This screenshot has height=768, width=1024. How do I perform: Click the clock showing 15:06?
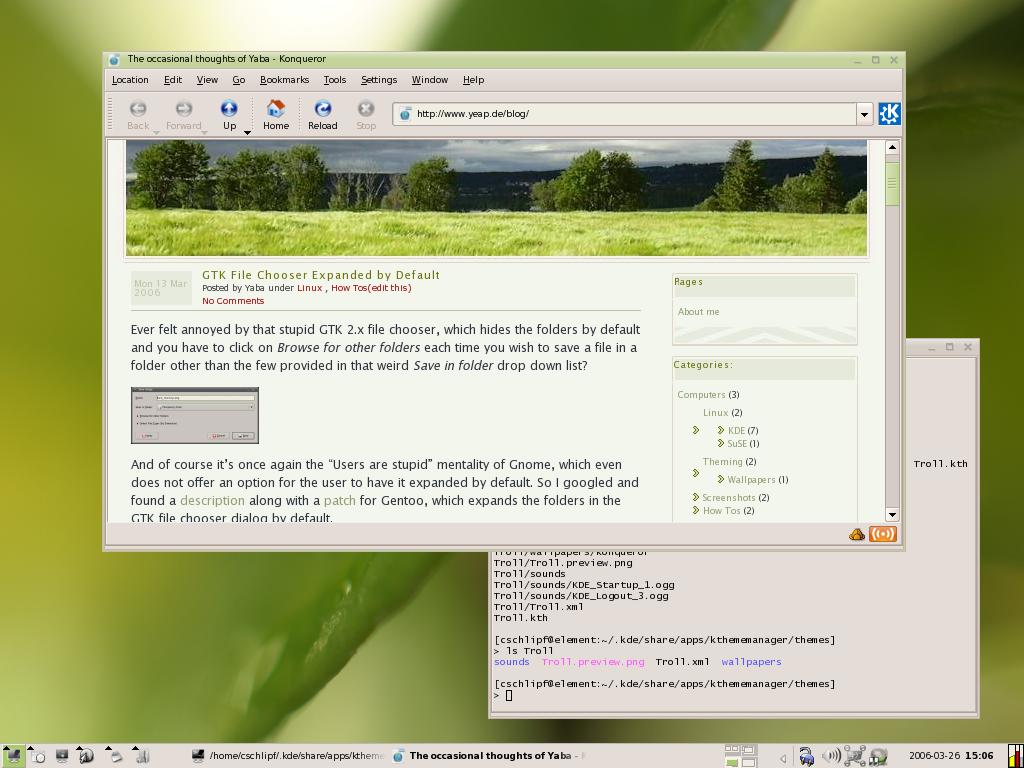[x=979, y=756]
